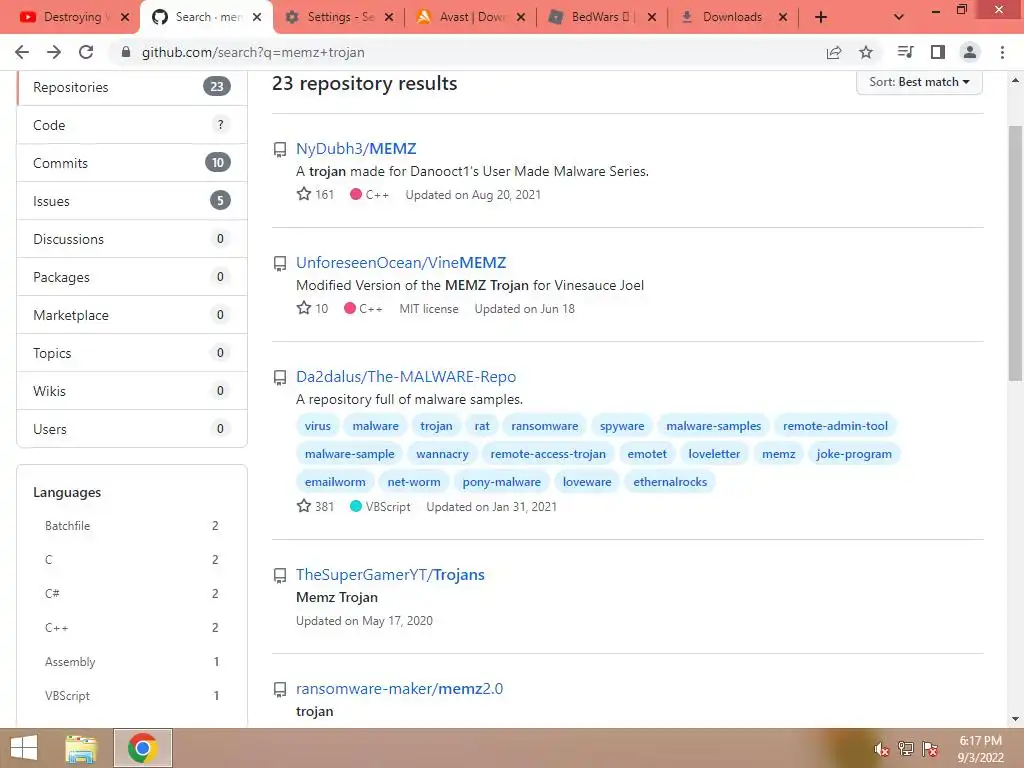1024x768 pixels.
Task: Share this page icon in address bar
Action: (834, 52)
